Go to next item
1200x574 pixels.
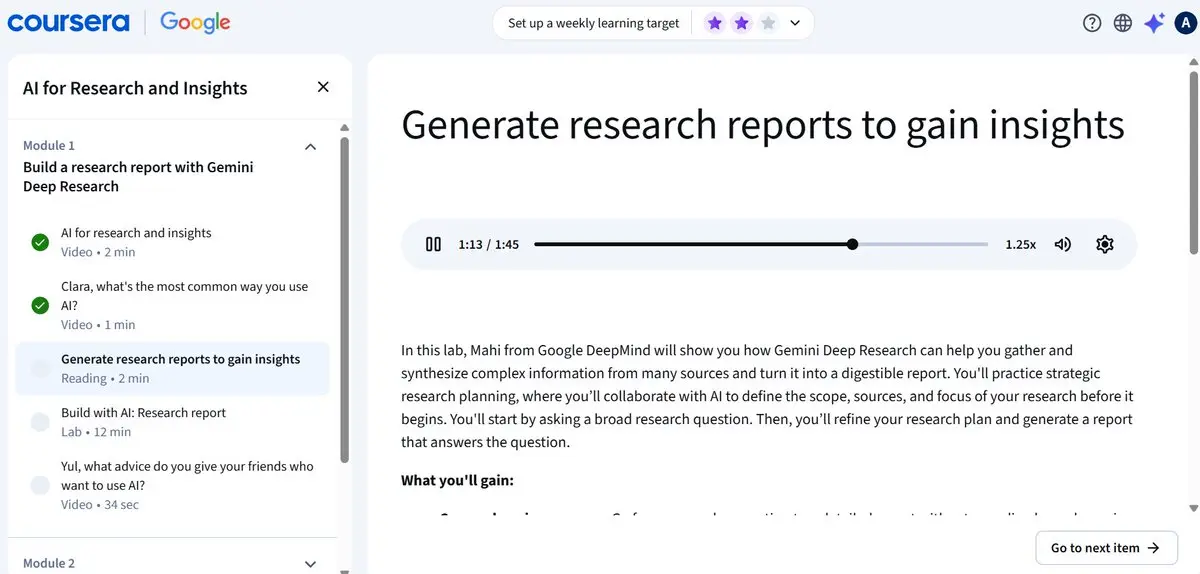pos(1105,548)
